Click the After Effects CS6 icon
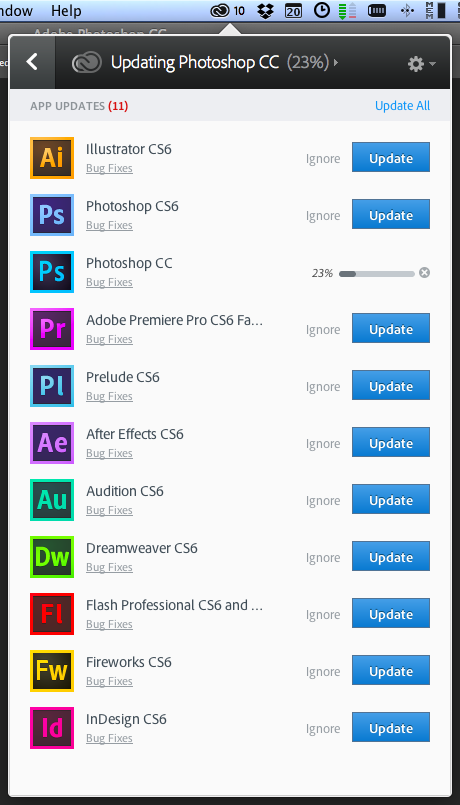This screenshot has width=460, height=805. [52, 443]
